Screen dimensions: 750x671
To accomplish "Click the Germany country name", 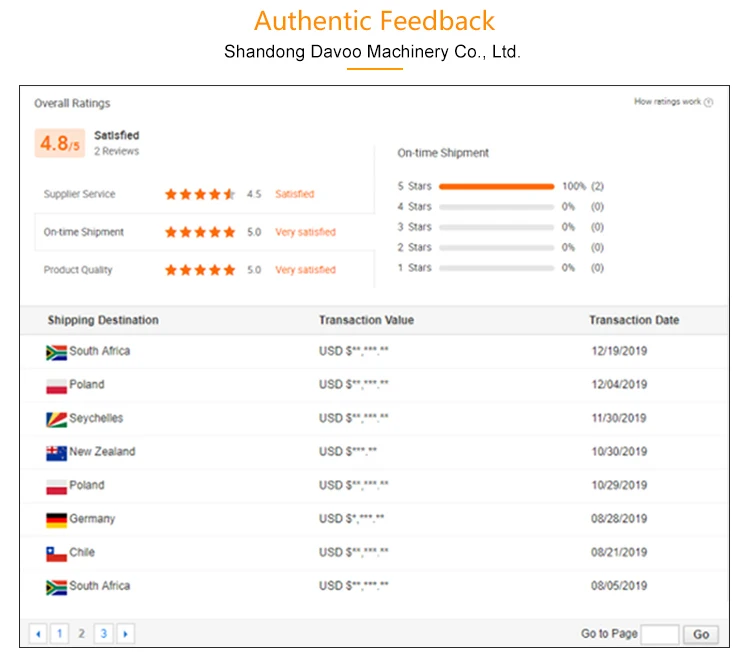I will coord(92,519).
